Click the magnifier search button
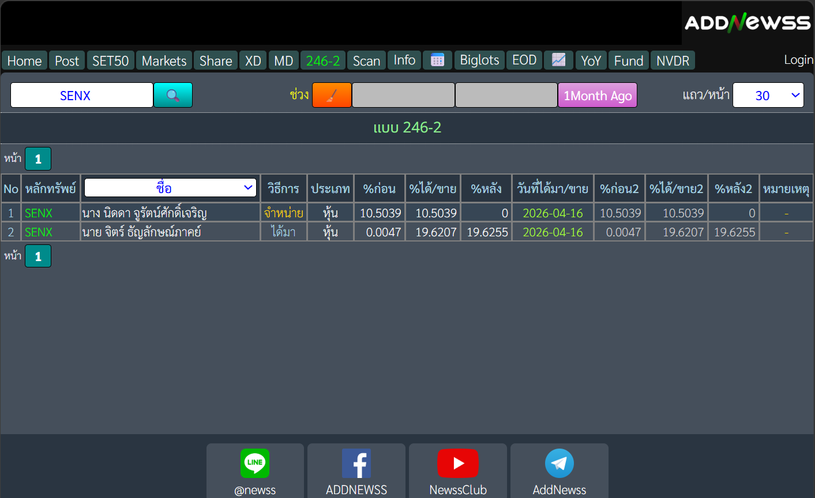 (173, 95)
